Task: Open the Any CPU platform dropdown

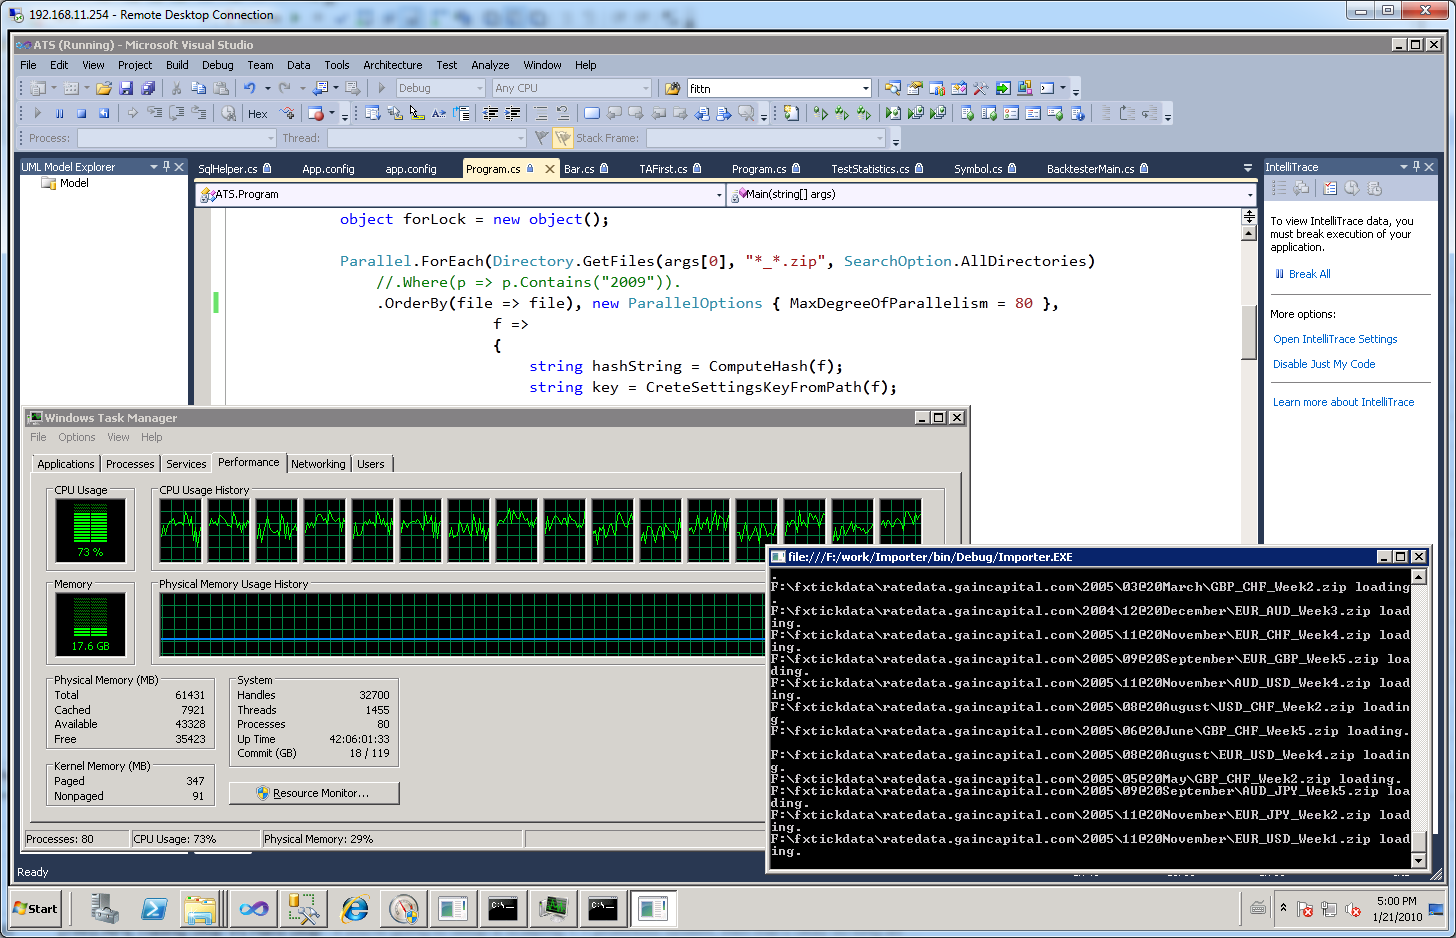Action: [x=645, y=88]
